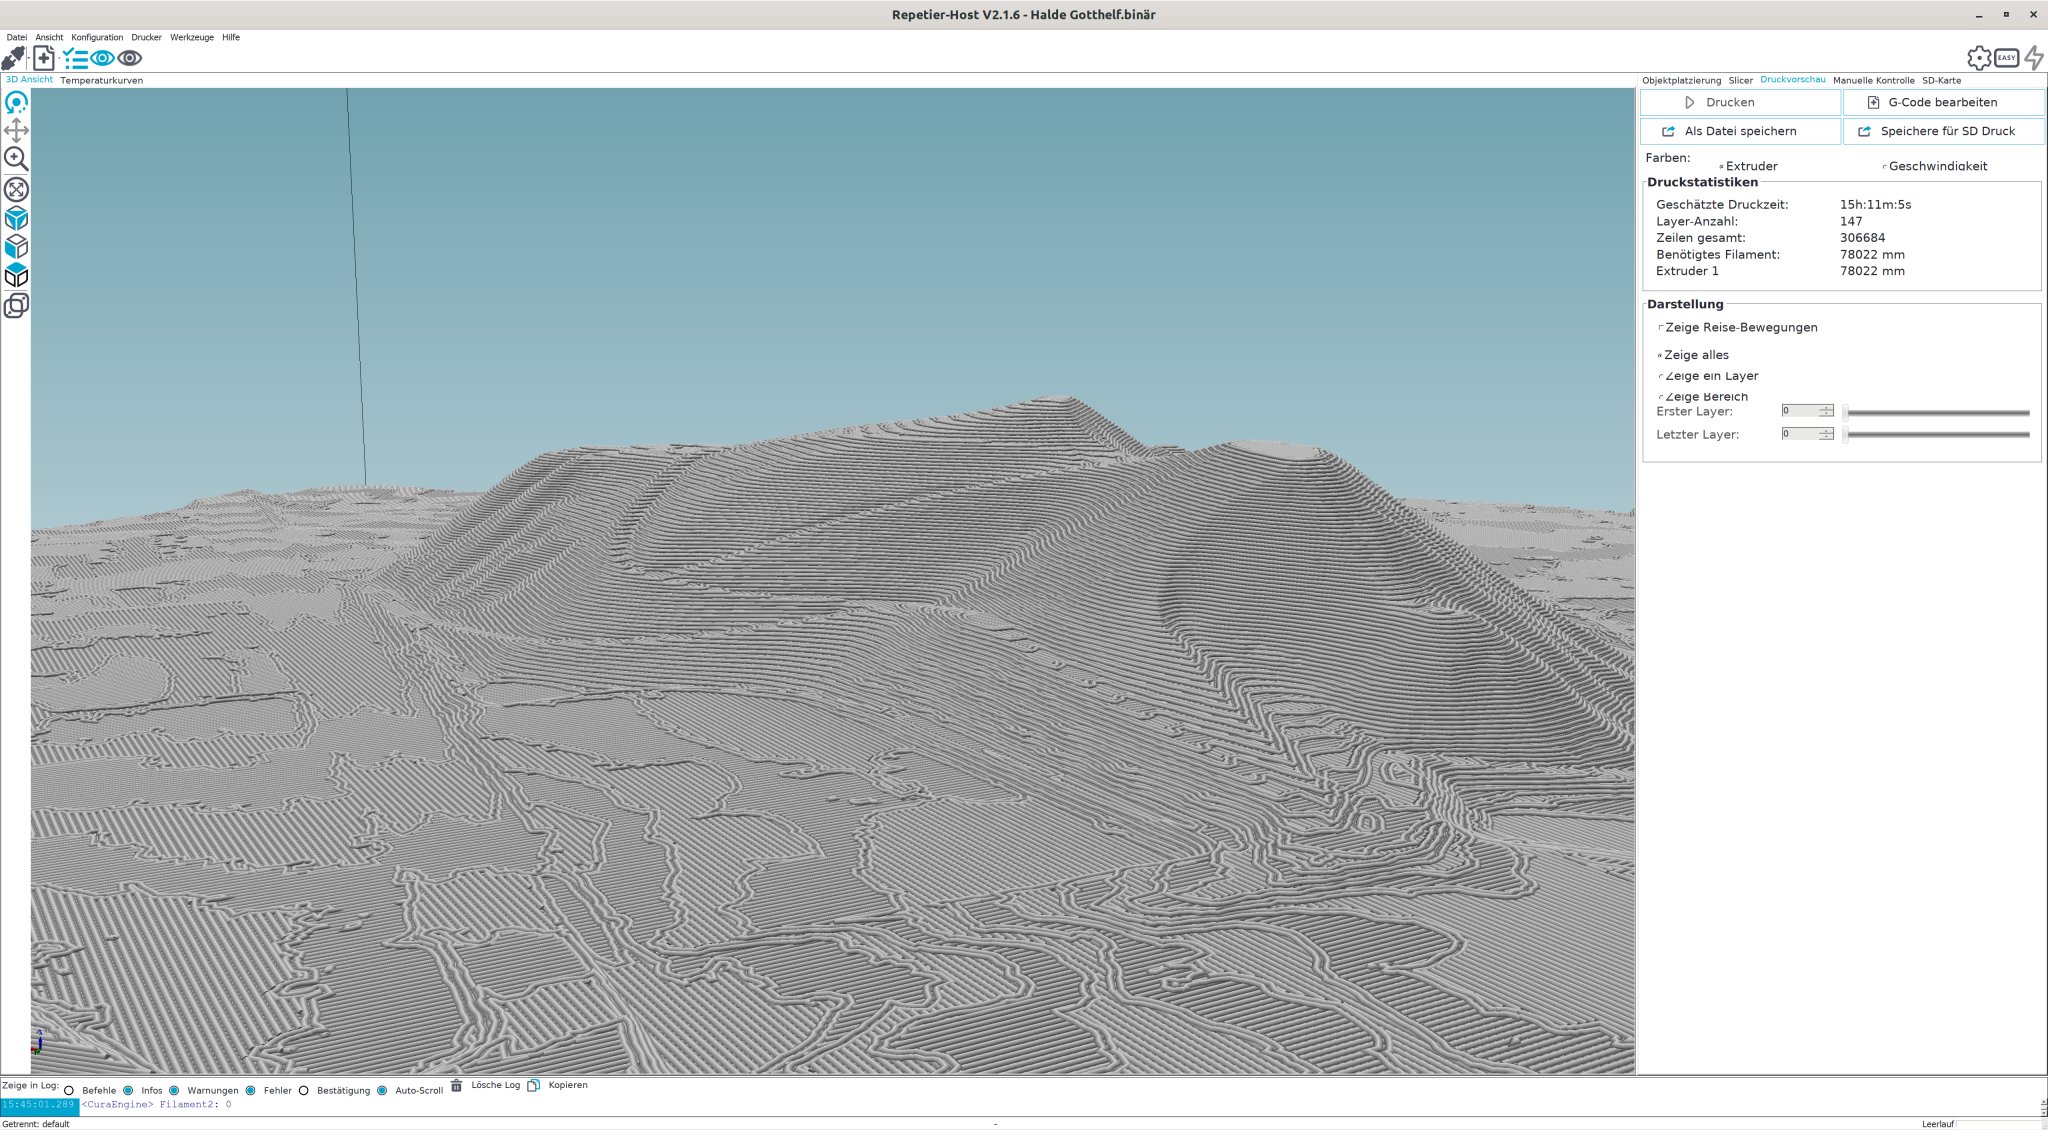Screen dimensions: 2048x1130
Task: Click Als Datei speichern button
Action: (x=1739, y=131)
